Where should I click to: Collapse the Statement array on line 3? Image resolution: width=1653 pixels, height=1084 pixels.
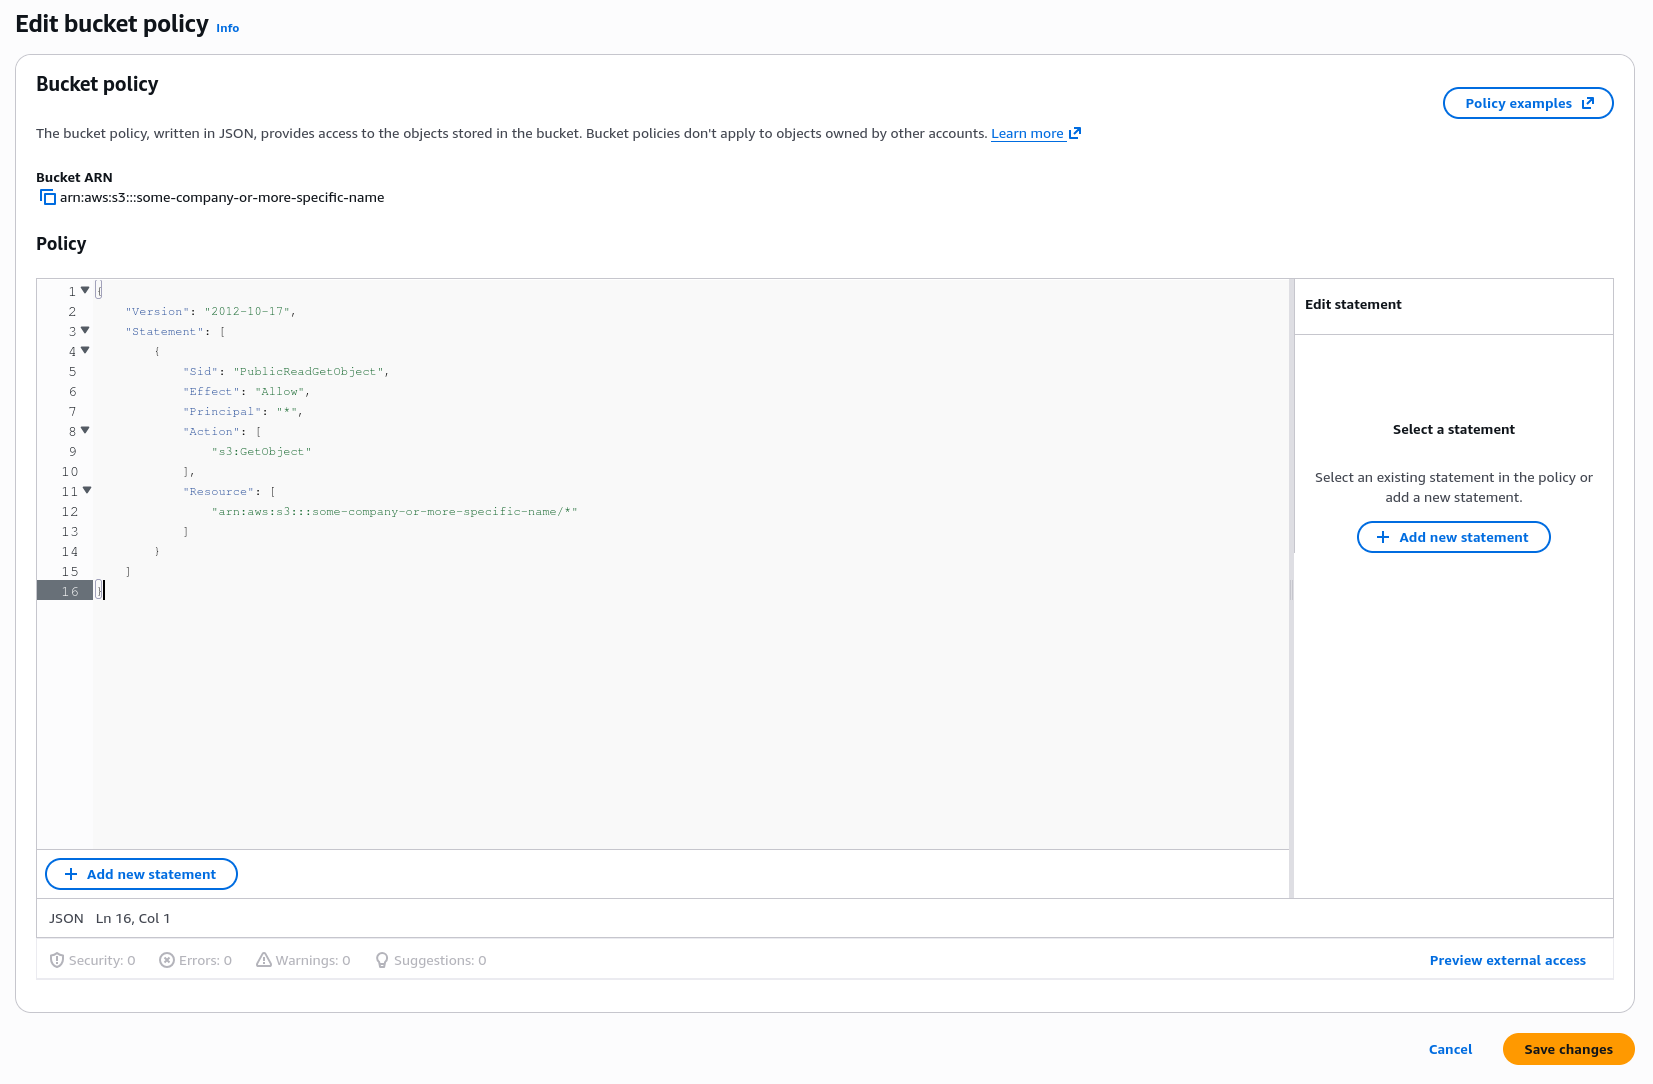[x=85, y=330]
